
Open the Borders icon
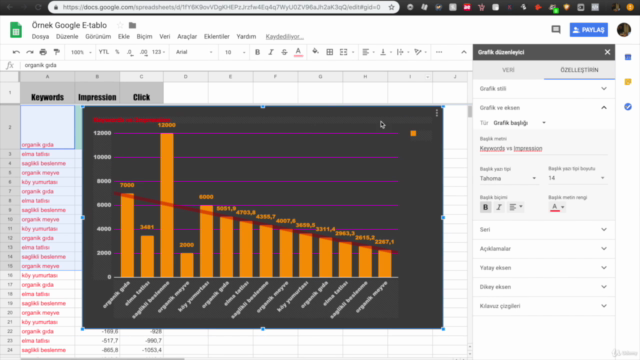[330, 52]
